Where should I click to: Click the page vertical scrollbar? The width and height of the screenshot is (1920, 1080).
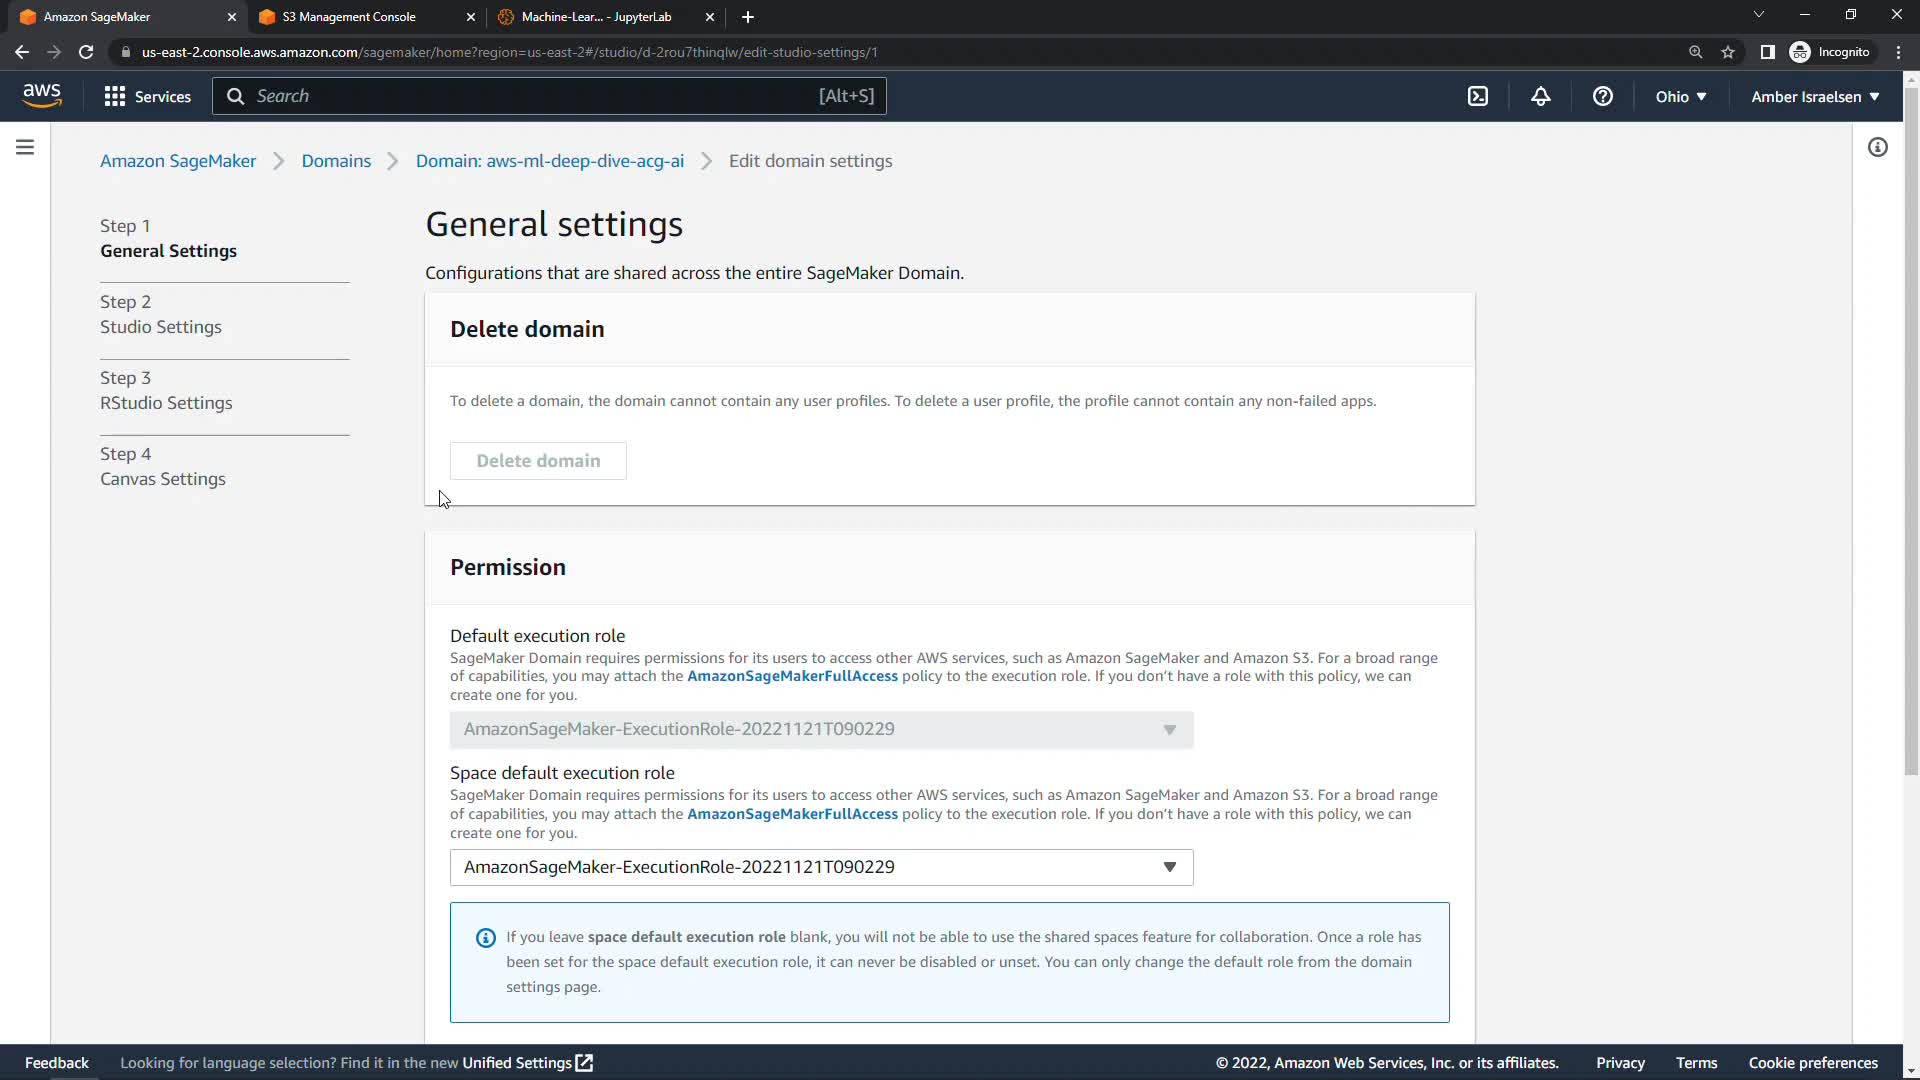coord(1910,430)
